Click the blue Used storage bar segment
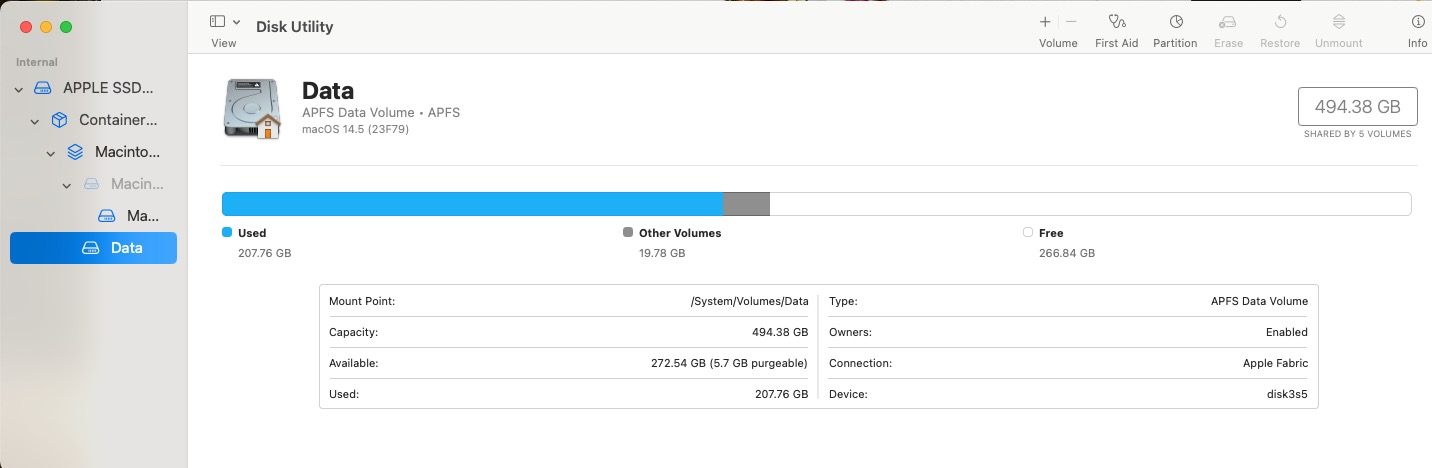 [x=472, y=204]
